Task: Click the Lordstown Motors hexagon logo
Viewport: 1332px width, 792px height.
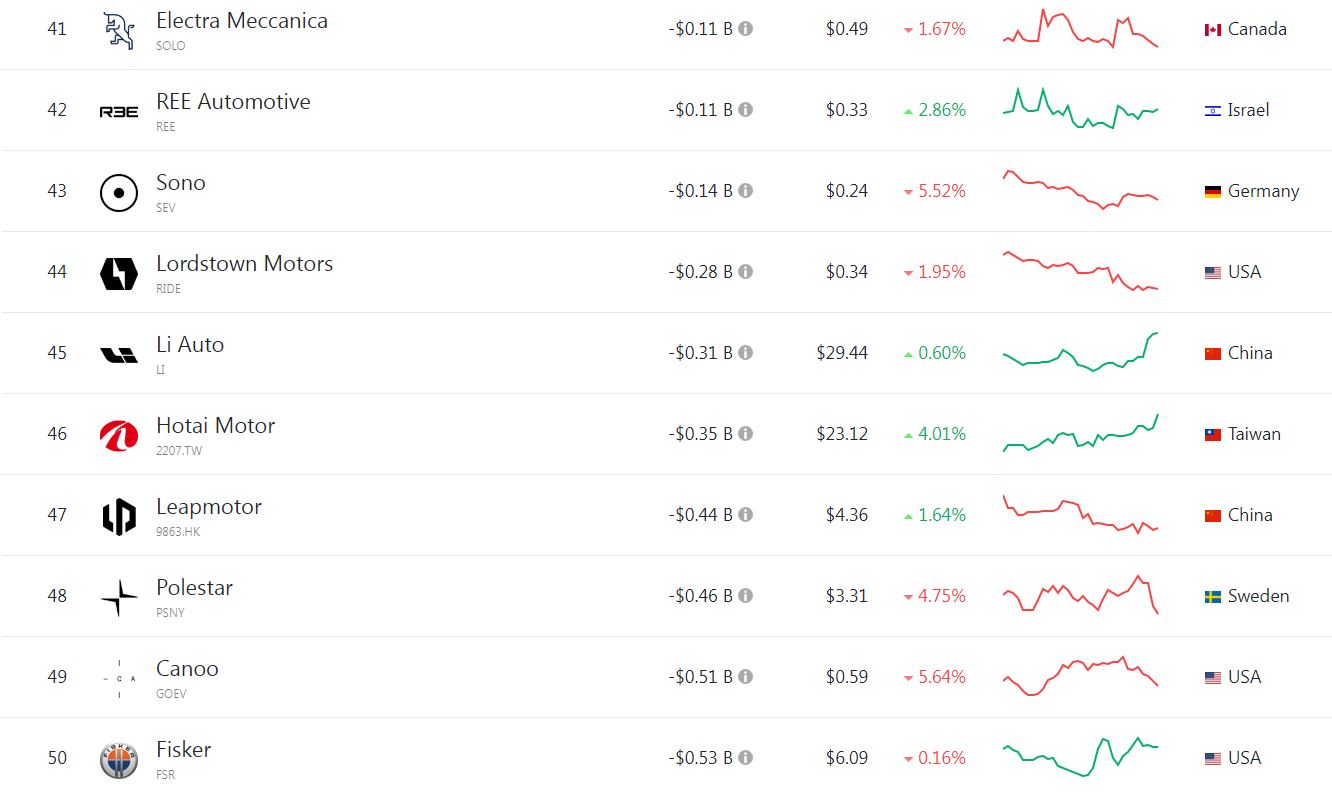Action: (x=119, y=273)
